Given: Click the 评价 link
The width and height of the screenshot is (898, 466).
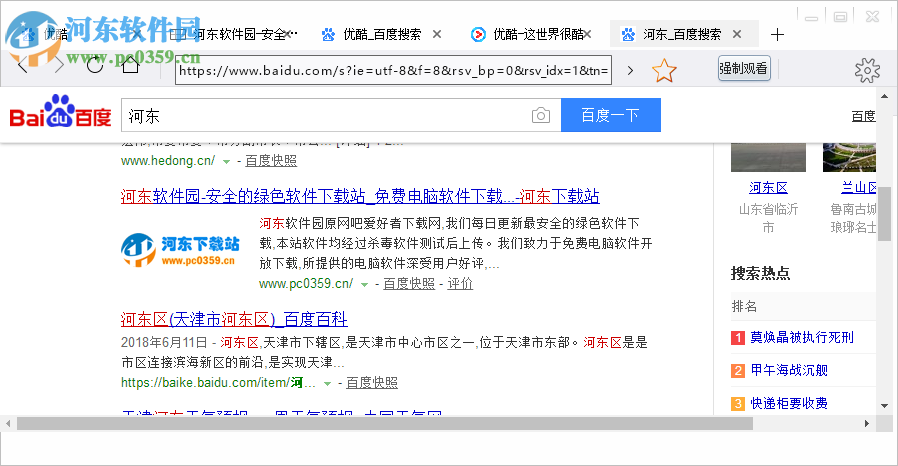Looking at the screenshot, I should (x=460, y=283).
